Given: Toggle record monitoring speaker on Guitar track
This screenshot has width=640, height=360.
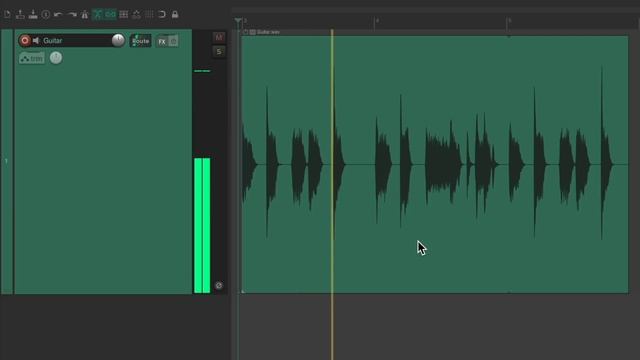Looking at the screenshot, I should [x=36, y=40].
